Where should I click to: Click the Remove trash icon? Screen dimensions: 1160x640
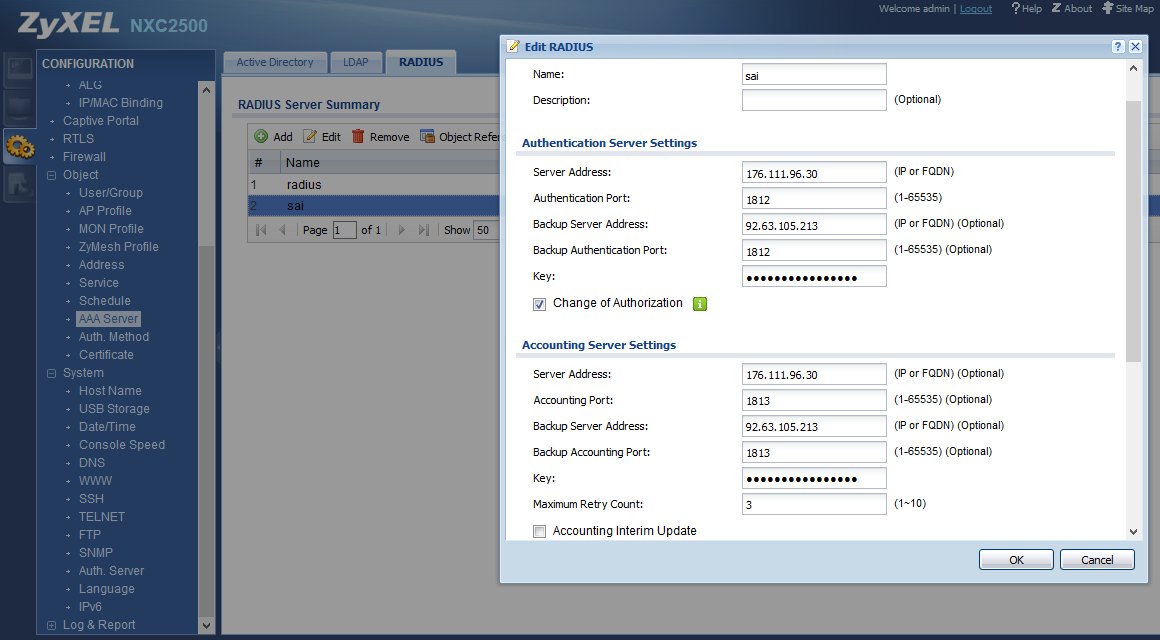(x=357, y=137)
